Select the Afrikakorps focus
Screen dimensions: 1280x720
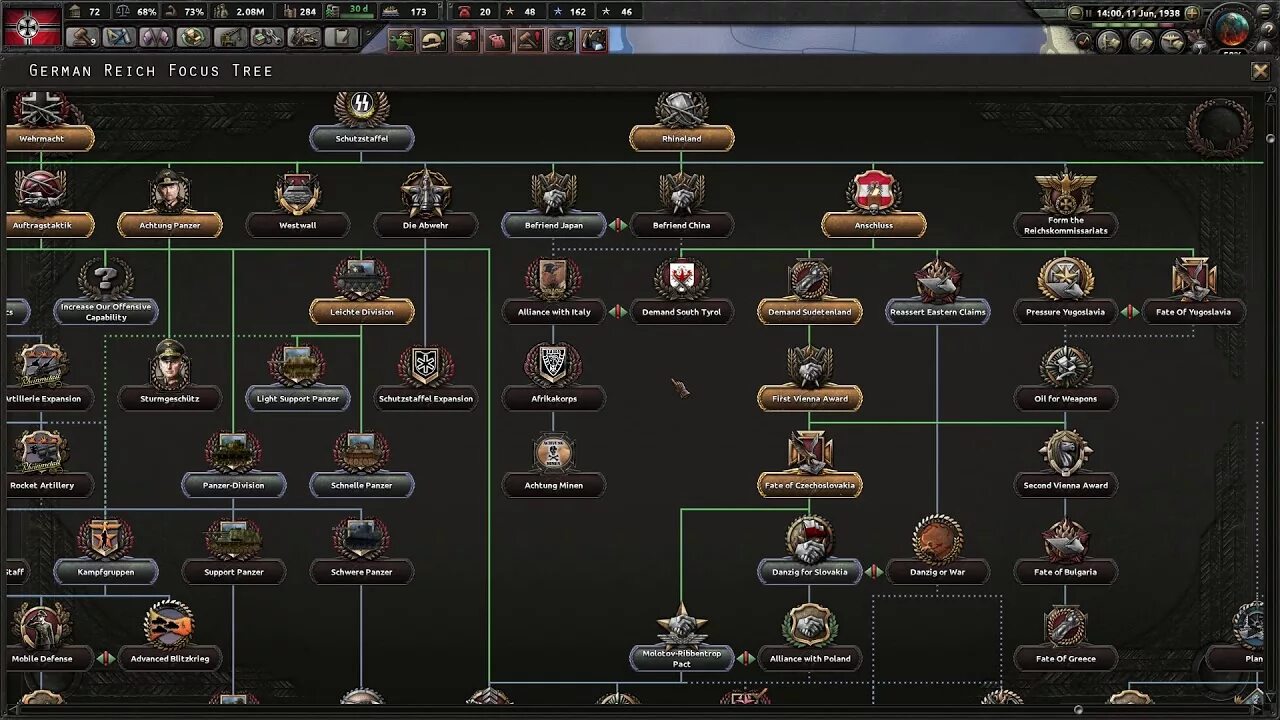coord(554,398)
